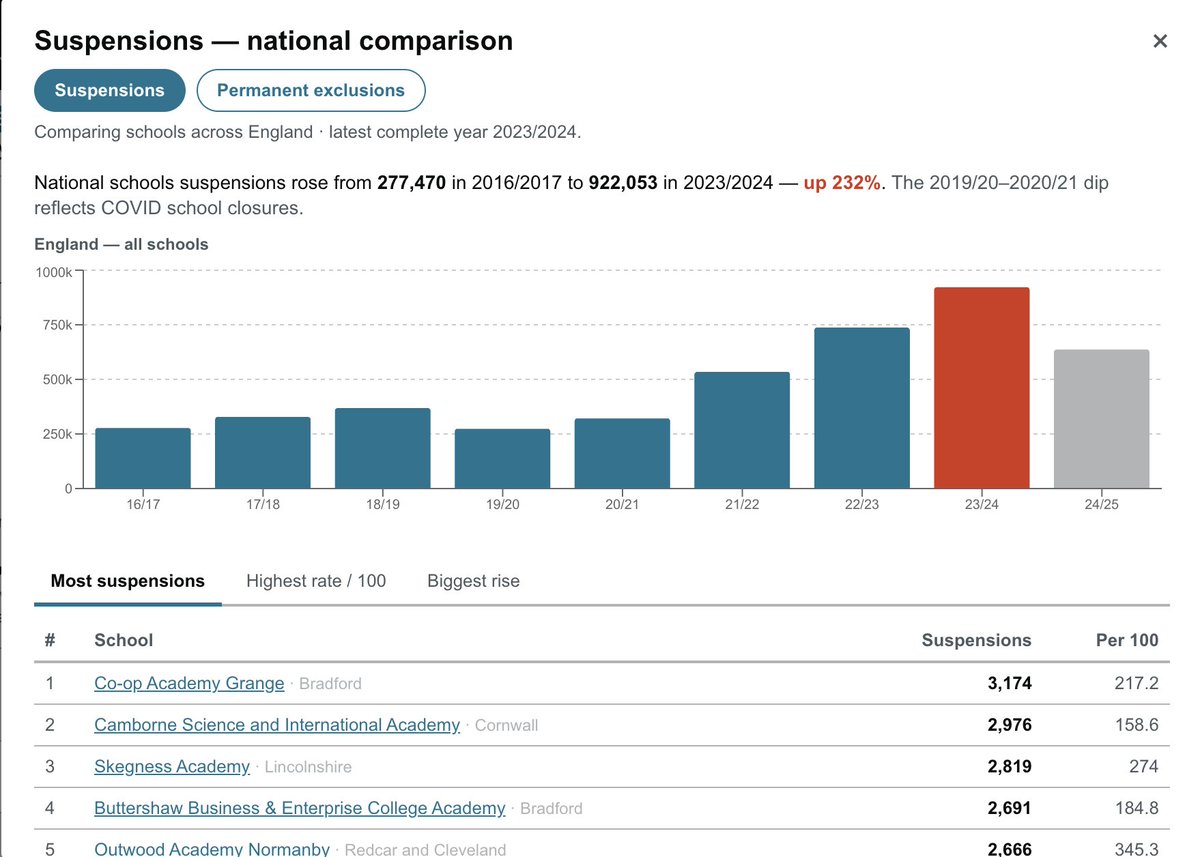This screenshot has width=1200, height=857.
Task: Click the 'England — all schools' chart title
Action: pyautogui.click(x=121, y=244)
